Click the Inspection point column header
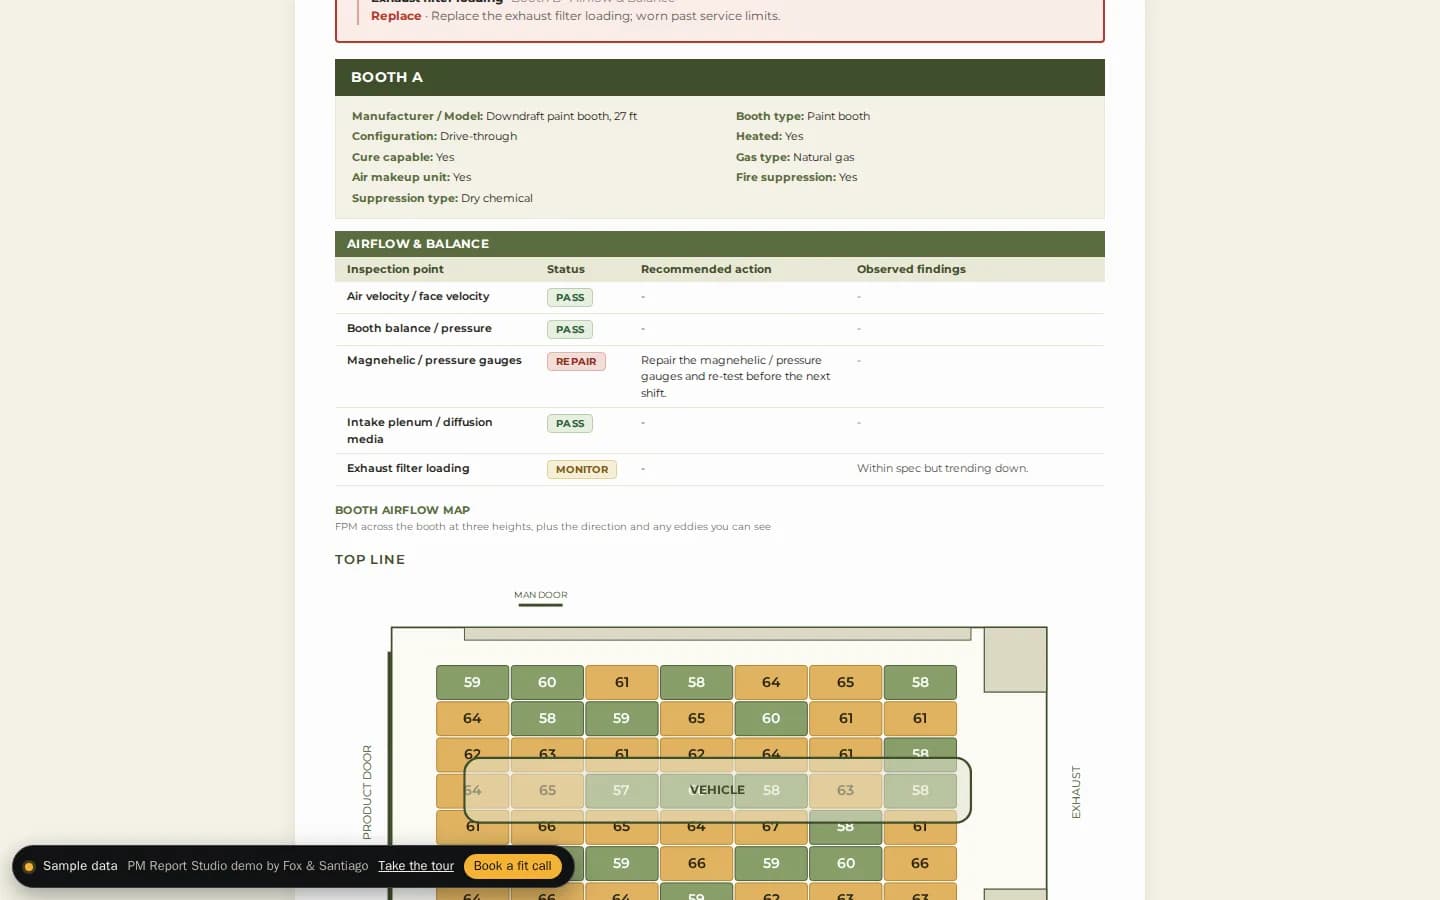Image resolution: width=1440 pixels, height=900 pixels. [x=395, y=269]
